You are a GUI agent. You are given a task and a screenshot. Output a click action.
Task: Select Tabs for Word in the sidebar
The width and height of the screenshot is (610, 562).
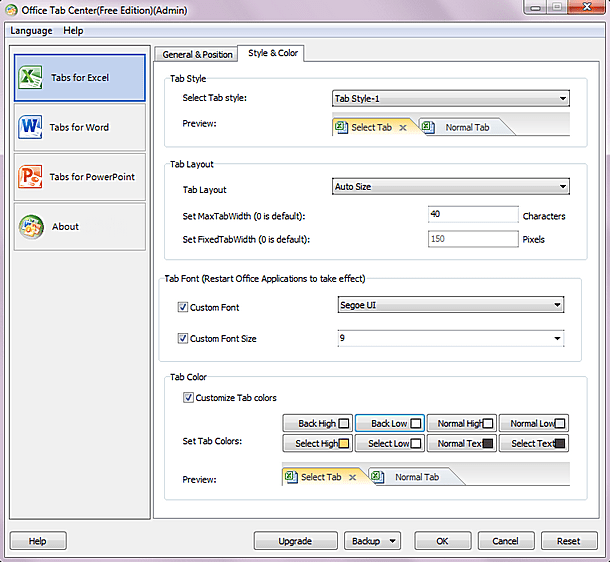(80, 127)
